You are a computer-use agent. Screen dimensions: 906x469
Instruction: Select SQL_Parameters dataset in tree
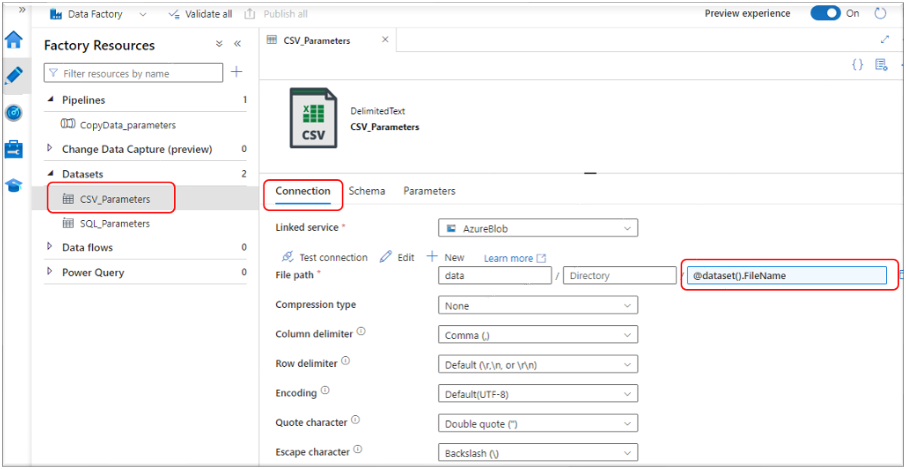click(x=114, y=223)
